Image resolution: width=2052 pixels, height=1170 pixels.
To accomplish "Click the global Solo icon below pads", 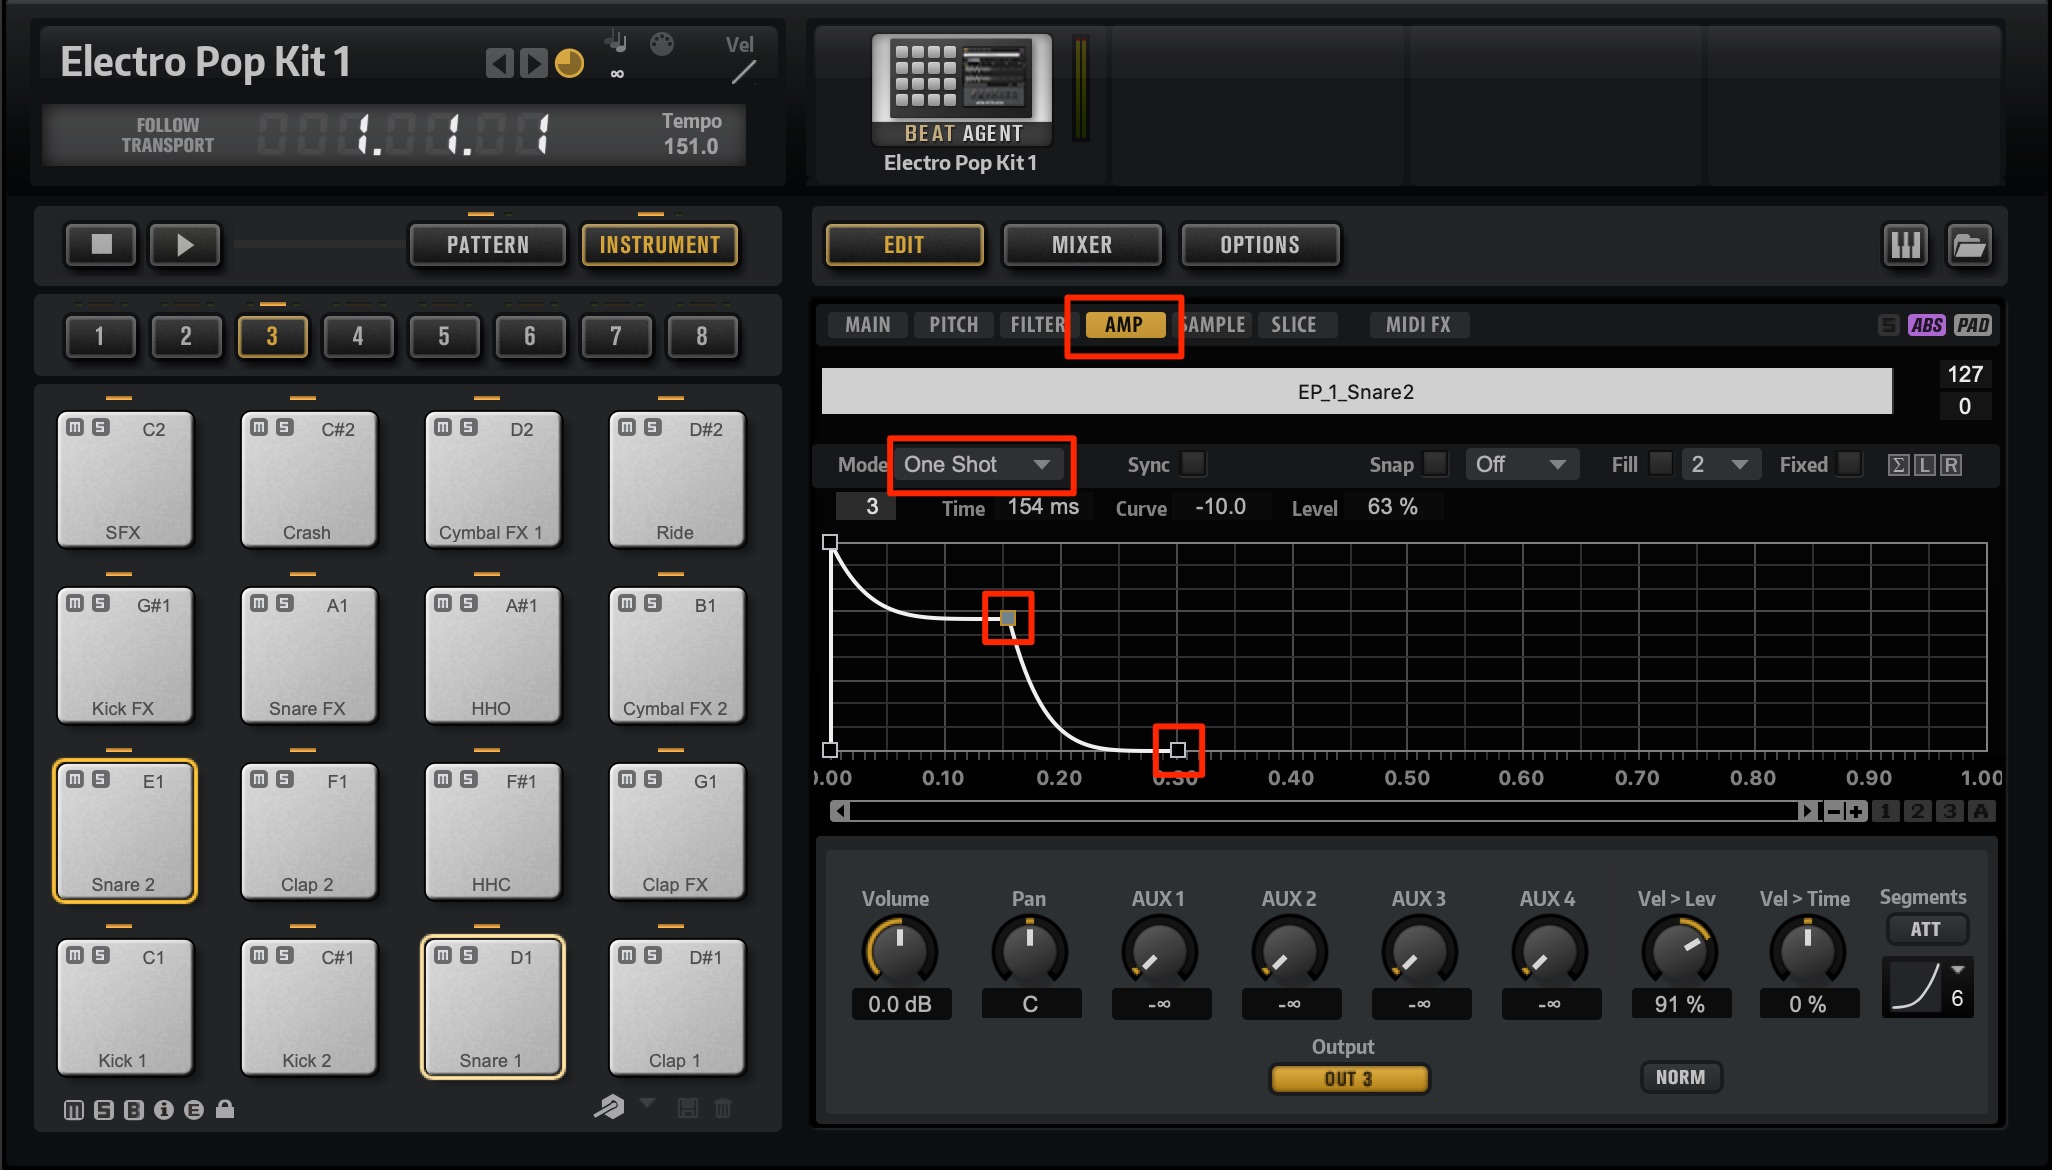I will pos(104,1110).
